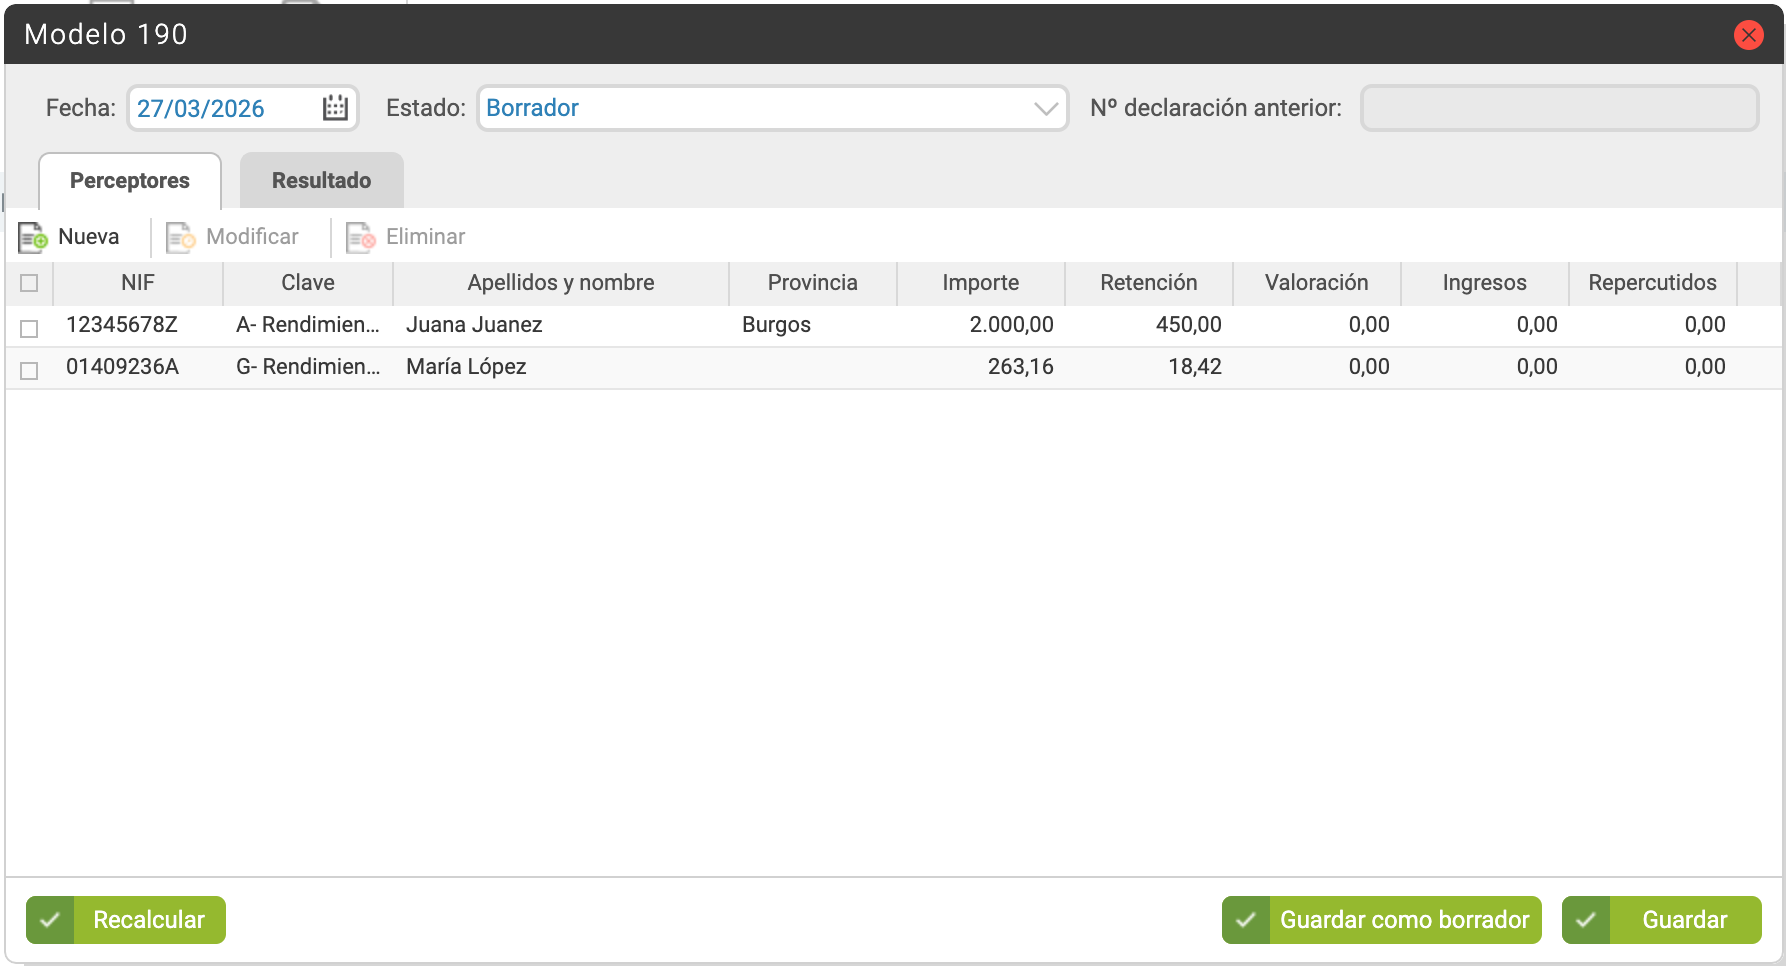Sort by the Importe column header
The width and height of the screenshot is (1786, 966).
980,283
